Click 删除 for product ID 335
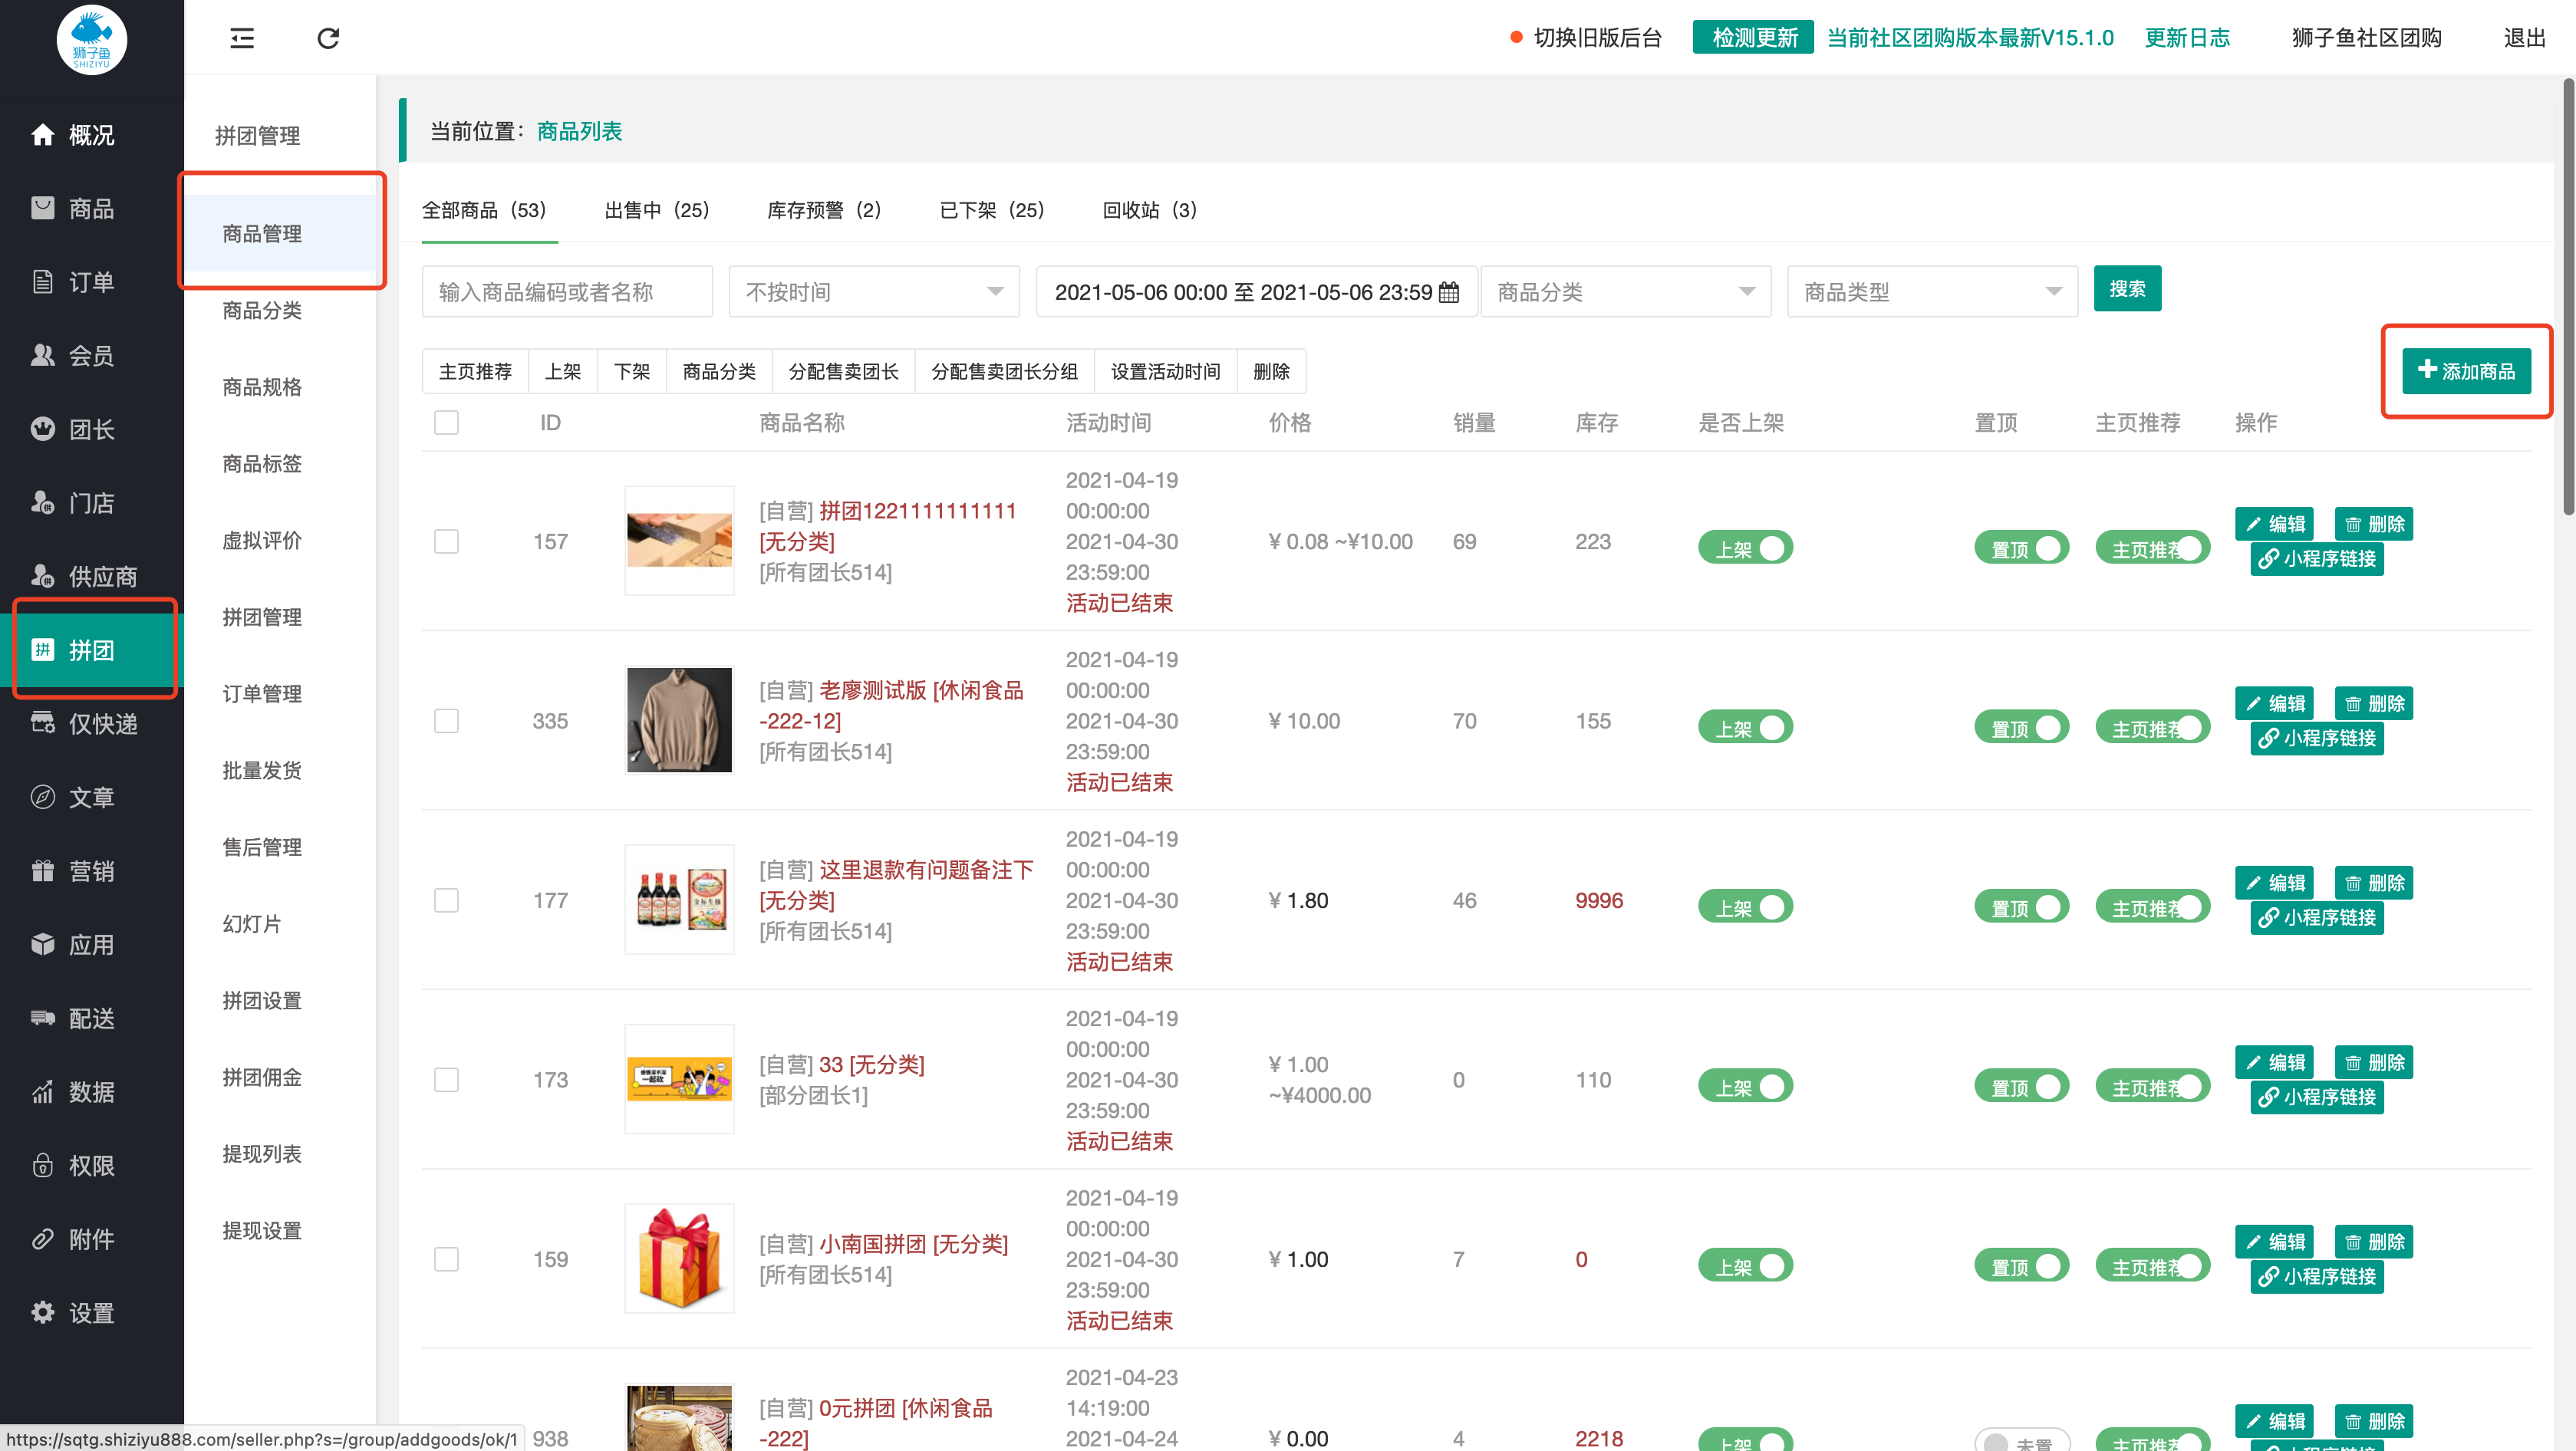 point(2374,703)
